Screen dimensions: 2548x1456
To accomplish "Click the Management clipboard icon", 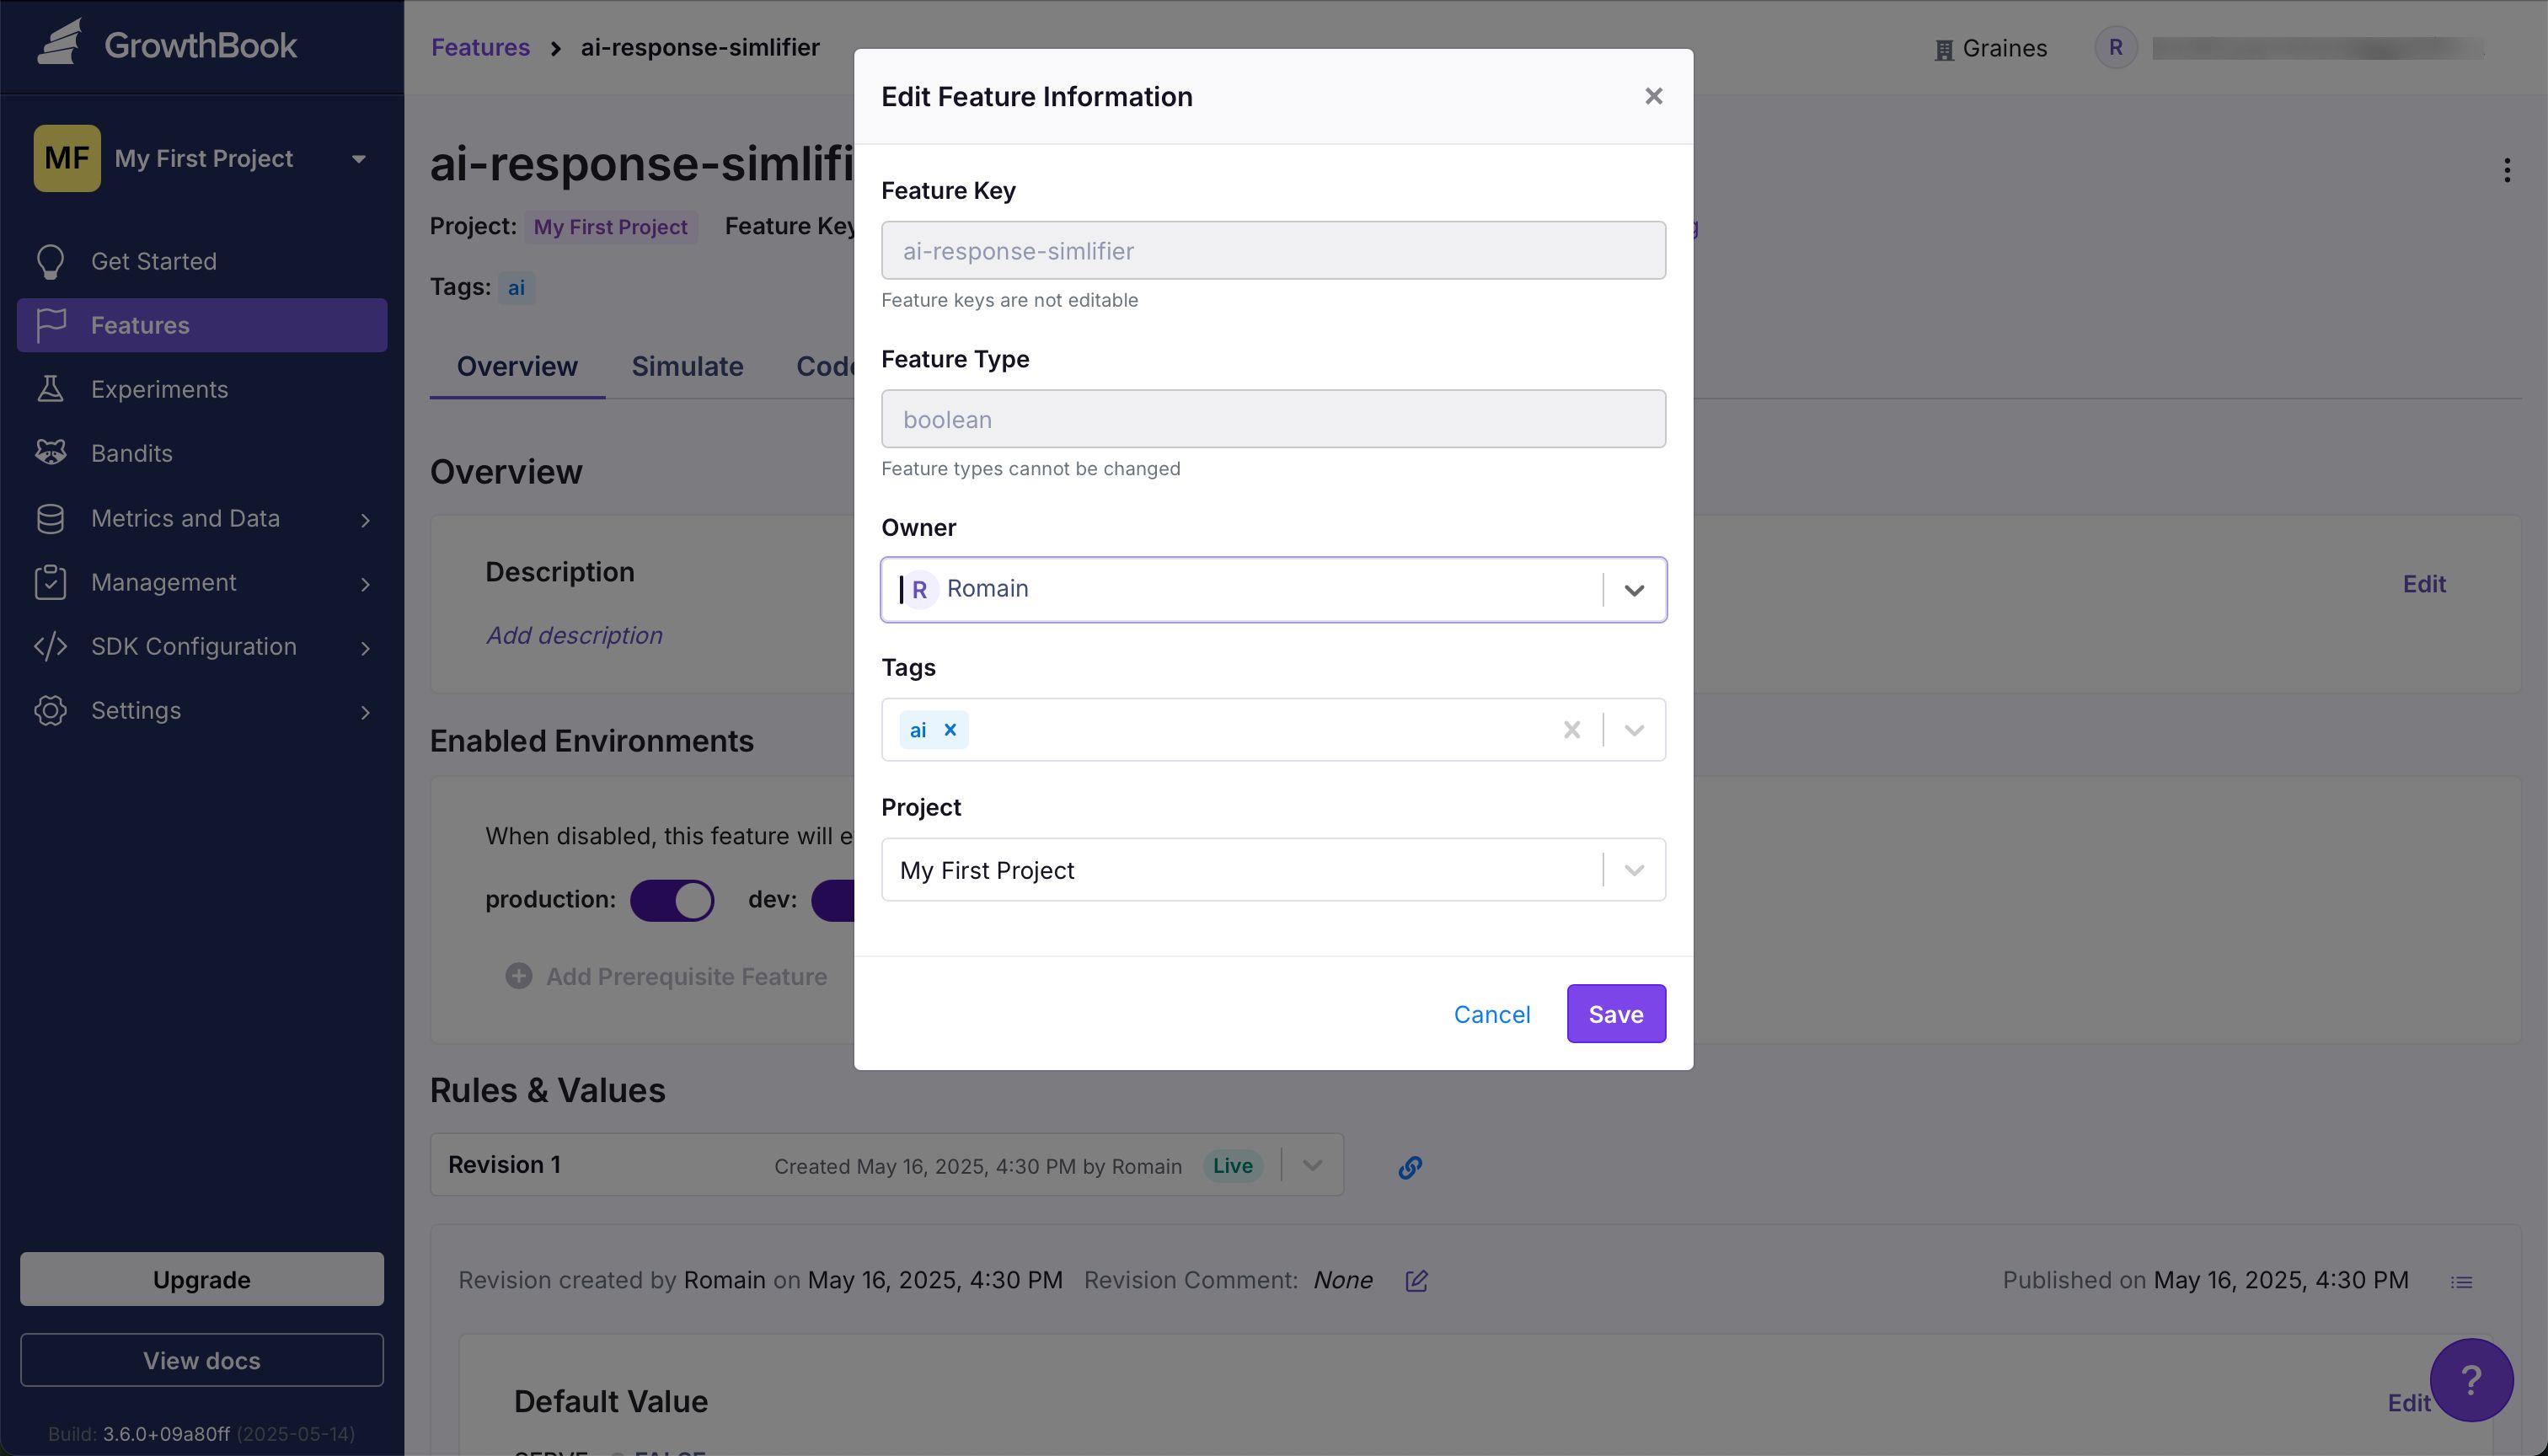I will click(50, 582).
